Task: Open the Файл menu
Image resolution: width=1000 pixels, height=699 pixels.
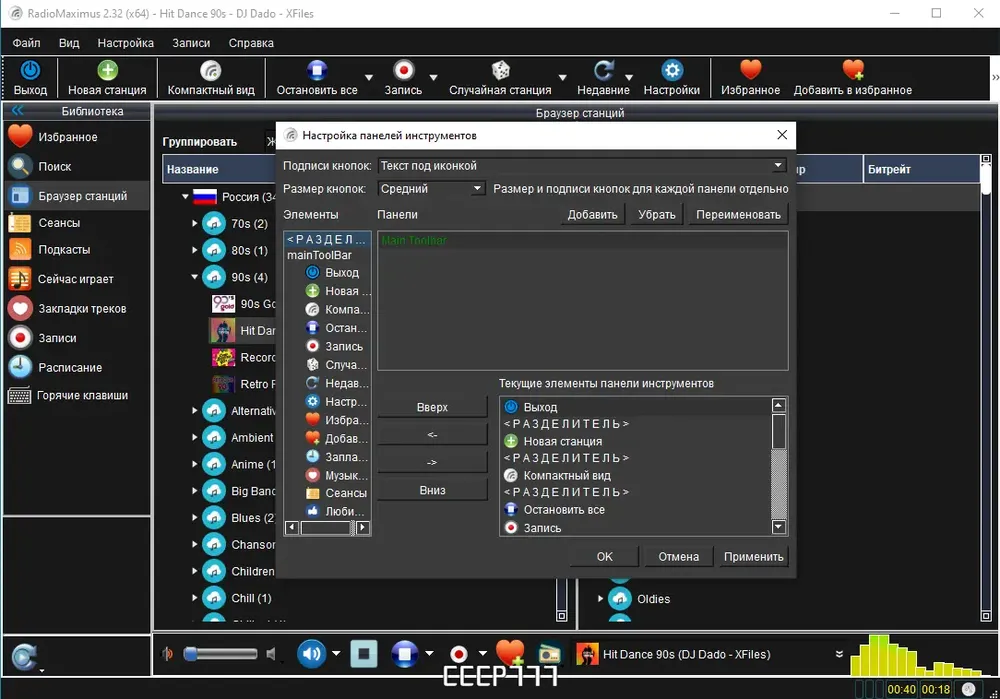Action: [26, 43]
